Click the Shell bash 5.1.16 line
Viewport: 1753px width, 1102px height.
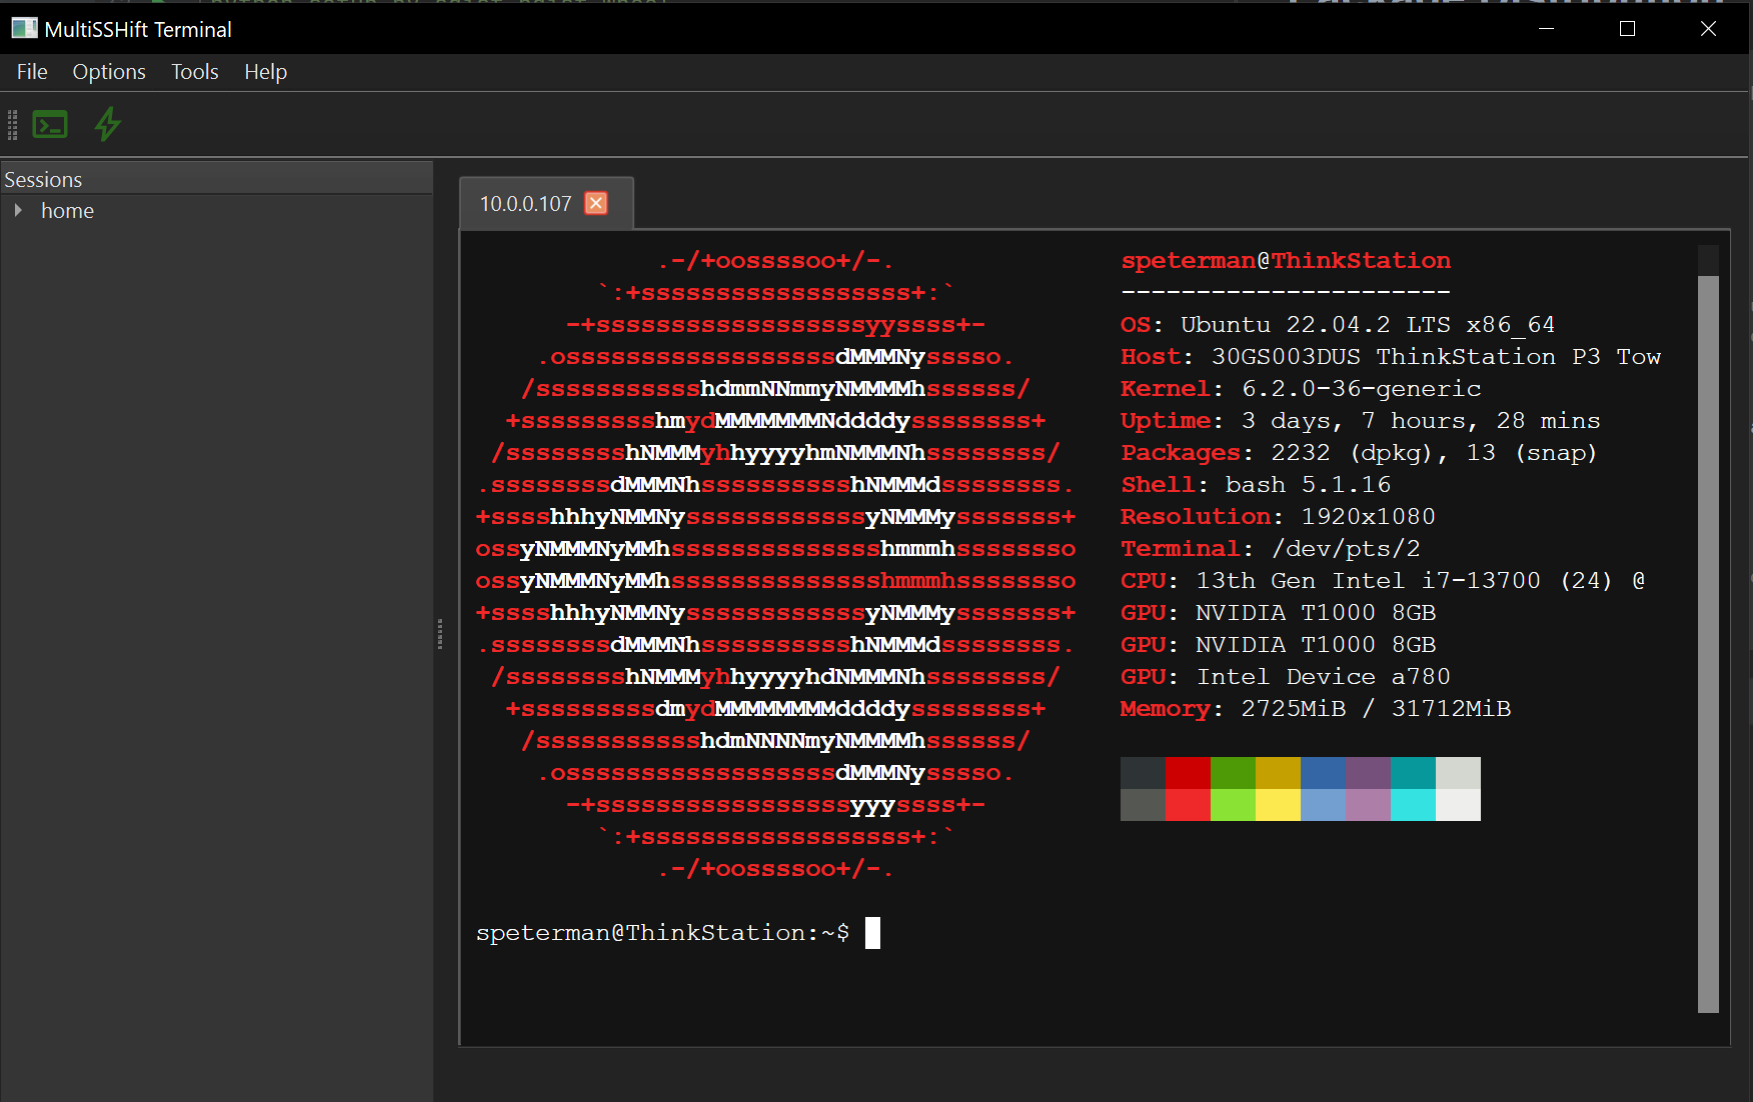tap(1256, 485)
